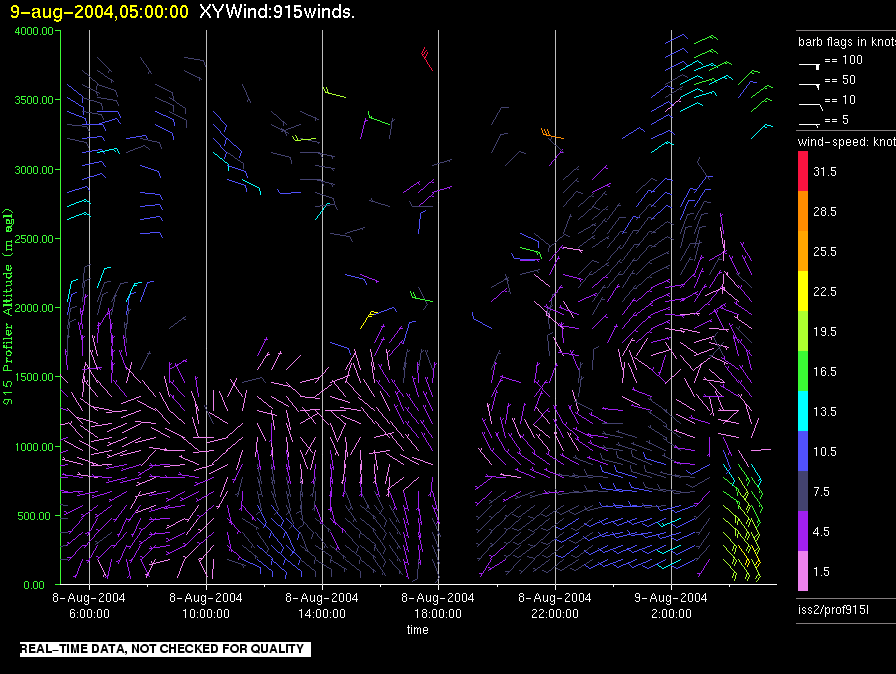Click the 8-Aug-2004 10:00:00 time label

coord(206,605)
